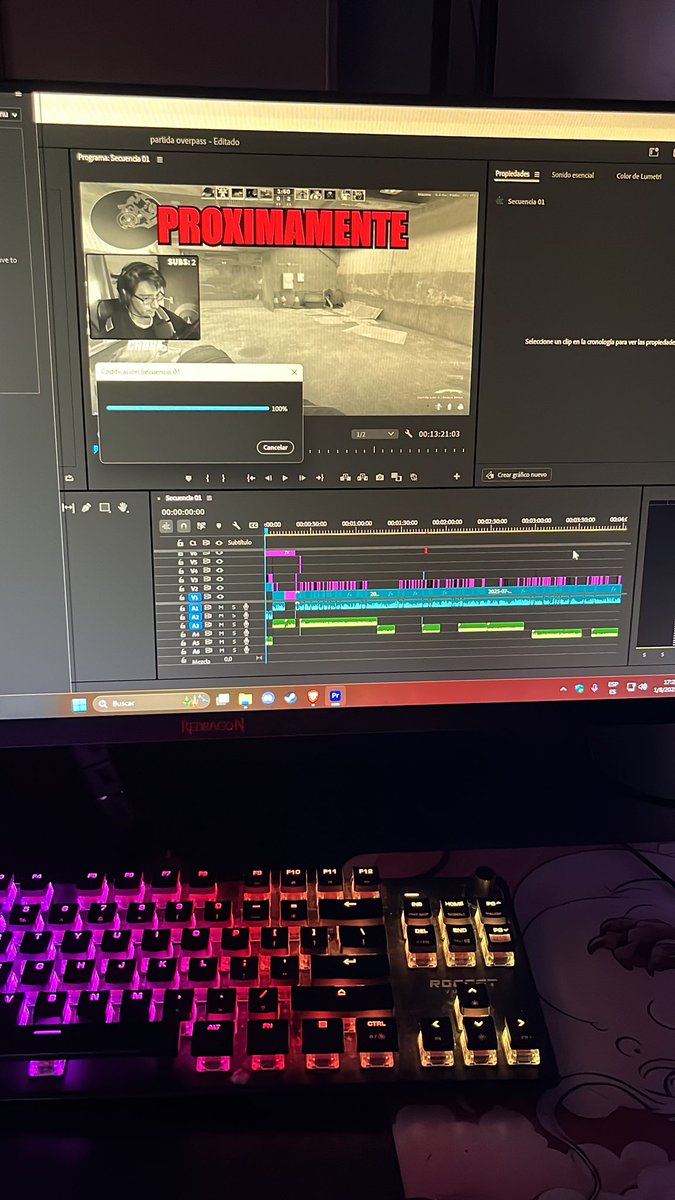Image resolution: width=675 pixels, height=1200 pixels.
Task: Switch to Propiedades tab
Action: [513, 174]
